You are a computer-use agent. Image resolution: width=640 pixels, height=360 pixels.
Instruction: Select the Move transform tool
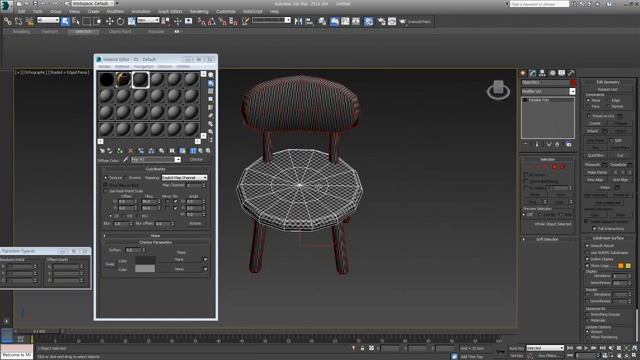(x=109, y=21)
